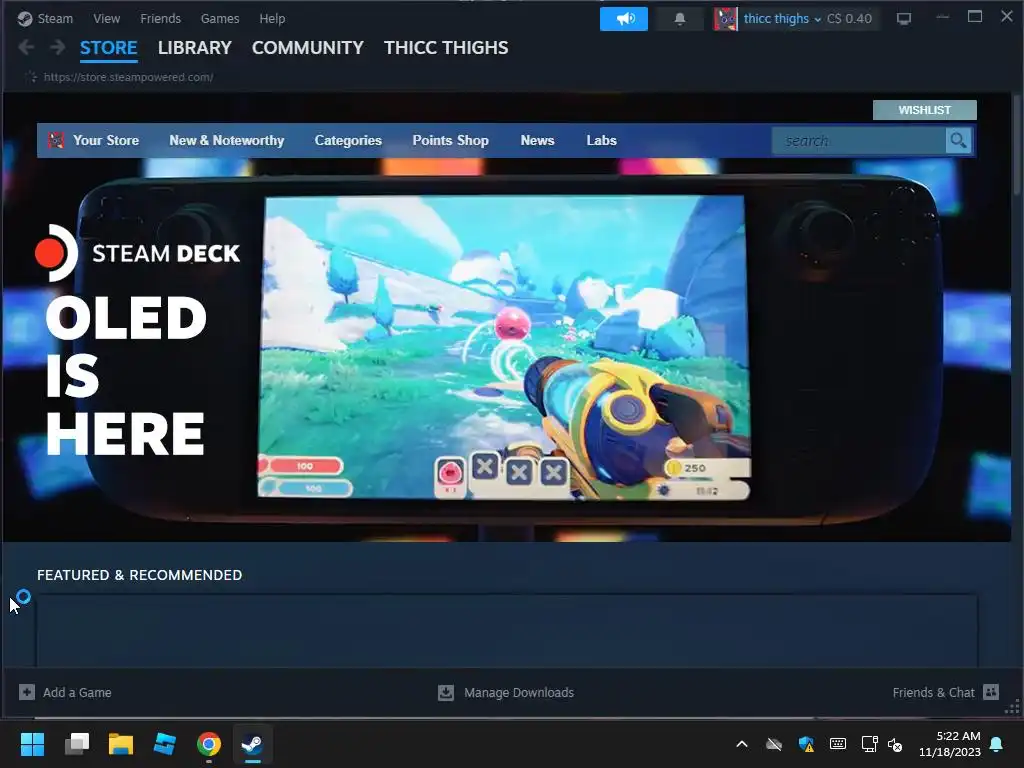This screenshot has height=768, width=1024.
Task: Click the store URL address text
Action: click(x=128, y=77)
